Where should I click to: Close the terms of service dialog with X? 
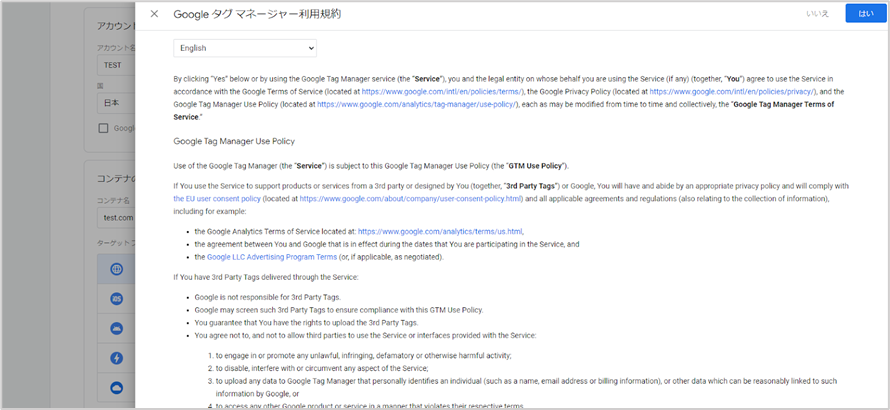pyautogui.click(x=154, y=14)
